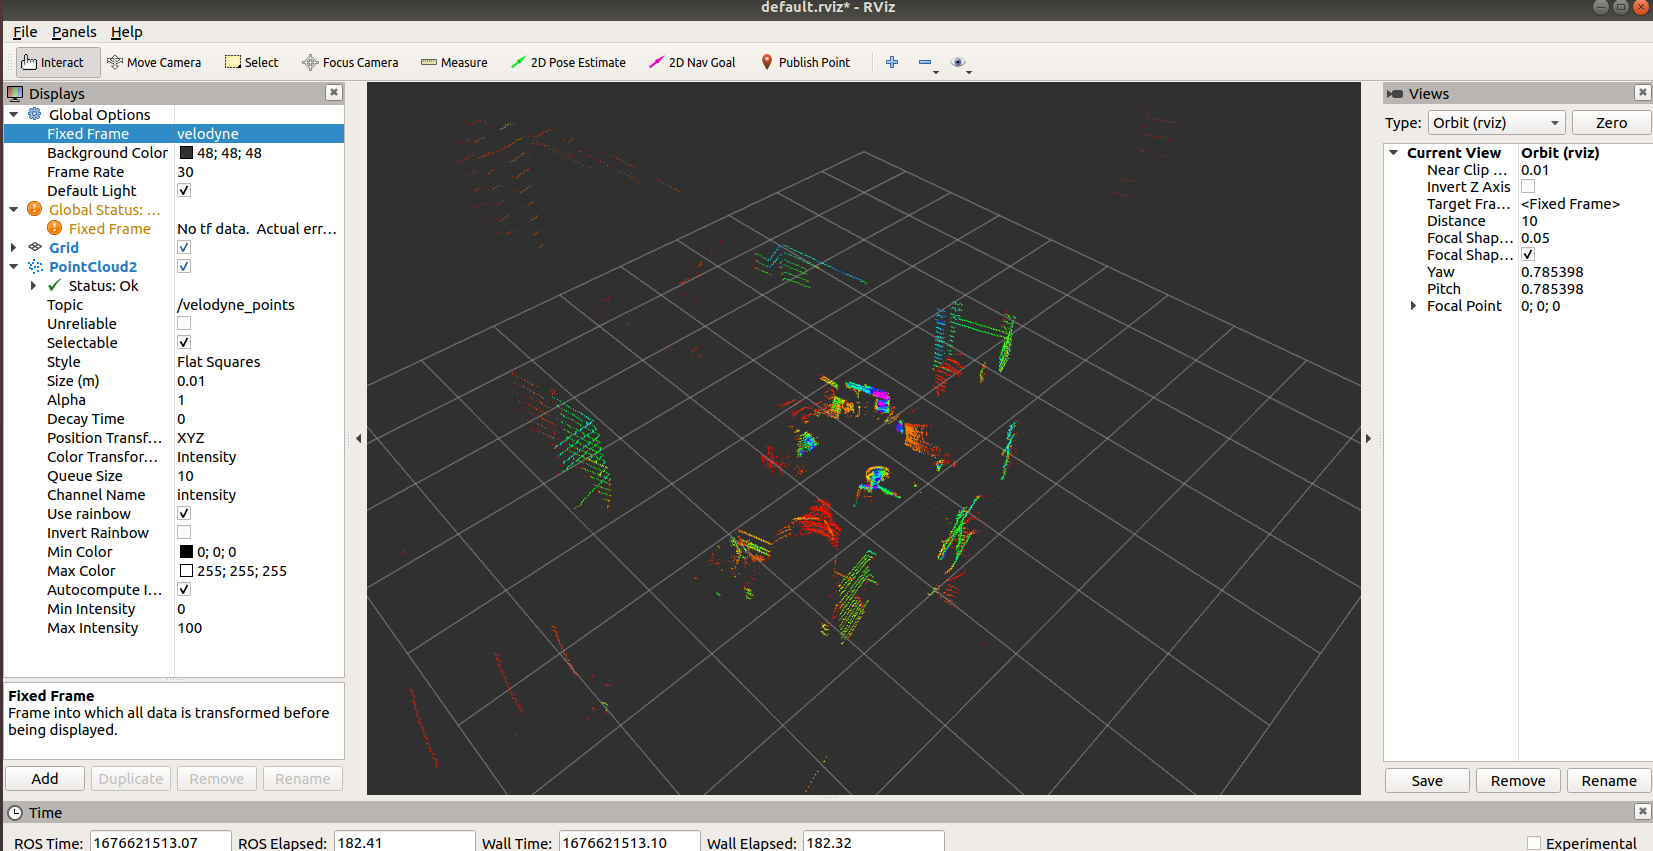Click the Fixed Frame warning icon
This screenshot has width=1653, height=851.
click(x=55, y=228)
